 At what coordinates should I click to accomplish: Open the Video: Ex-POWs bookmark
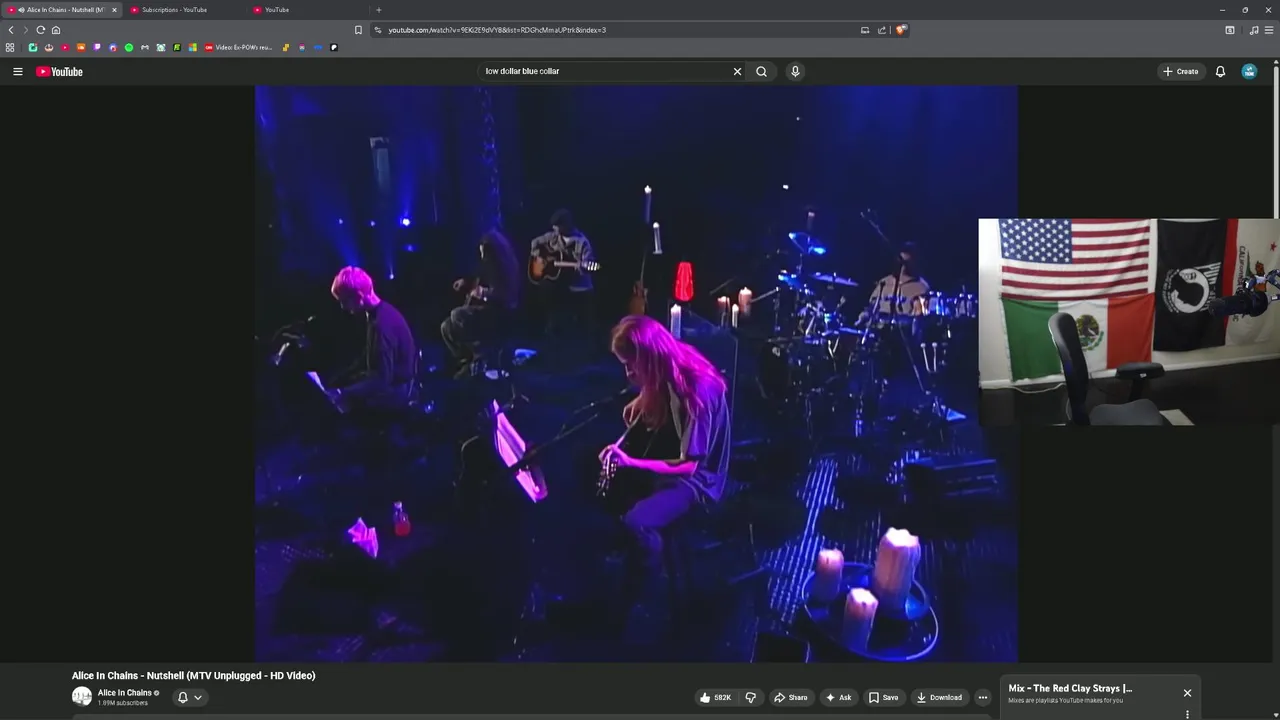point(238,47)
